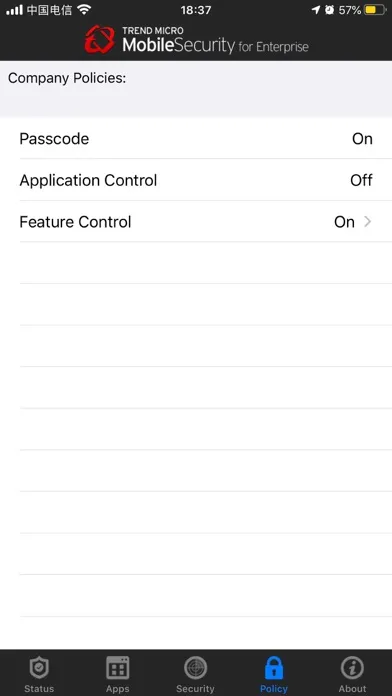This screenshot has height=696, width=392.
Task: Open the About info icon
Action: click(352, 668)
